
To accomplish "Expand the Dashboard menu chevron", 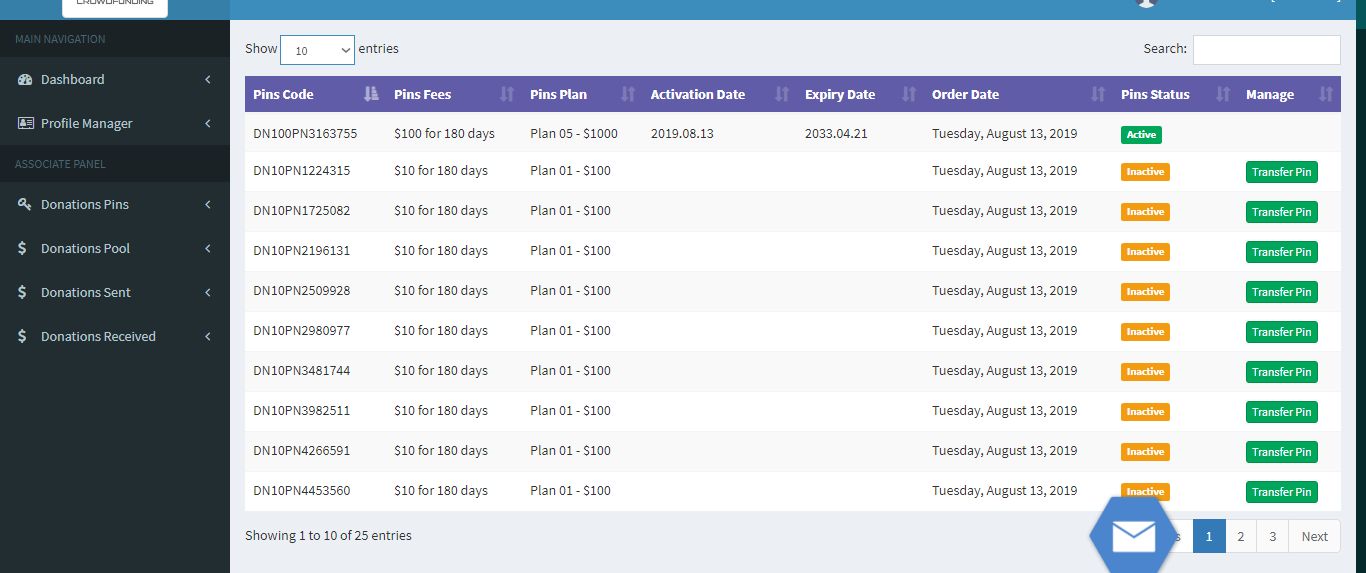I will pos(208,79).
